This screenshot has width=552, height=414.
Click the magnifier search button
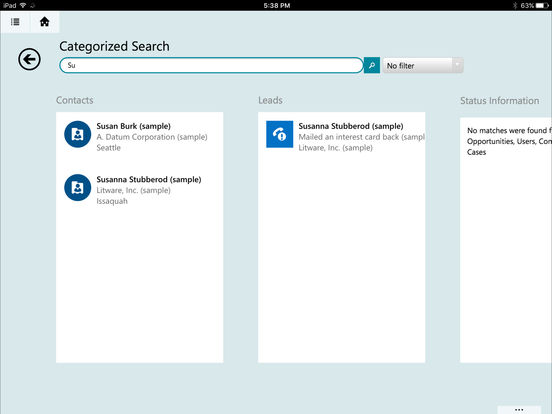click(x=372, y=65)
